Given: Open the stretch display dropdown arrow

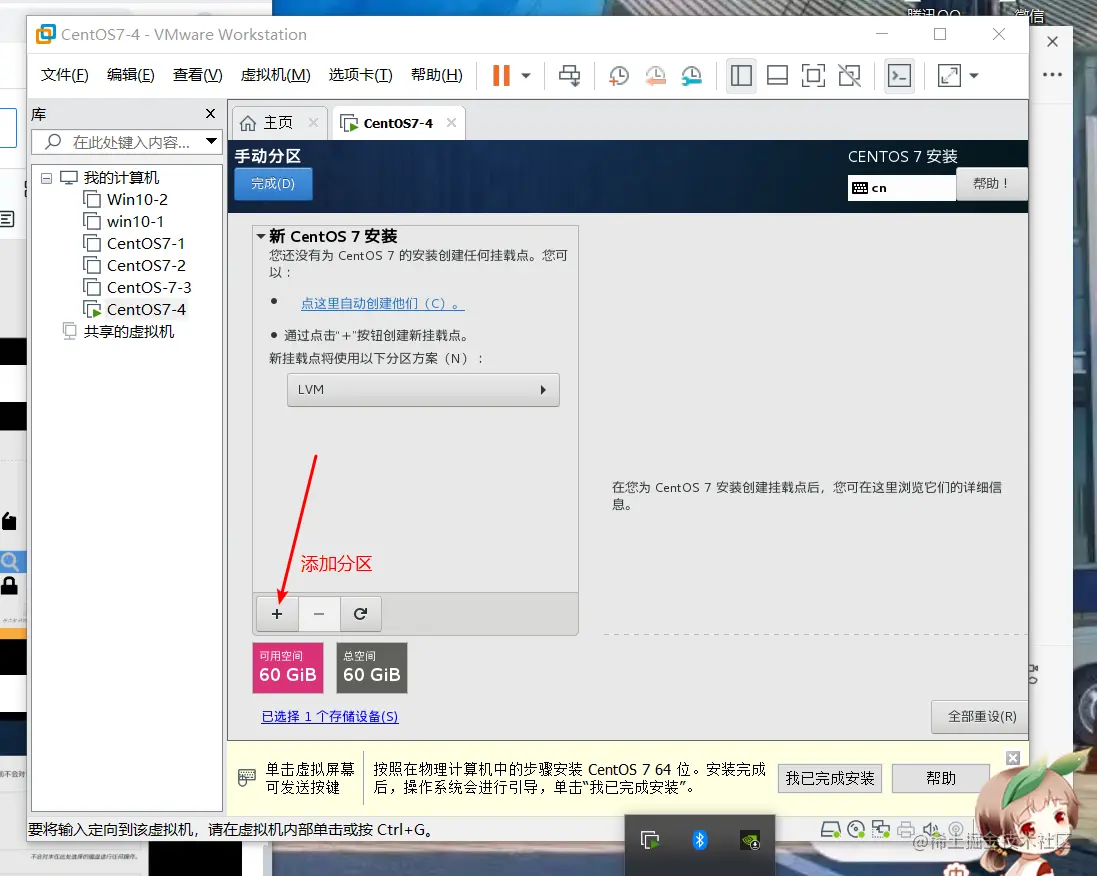Looking at the screenshot, I should coord(974,76).
